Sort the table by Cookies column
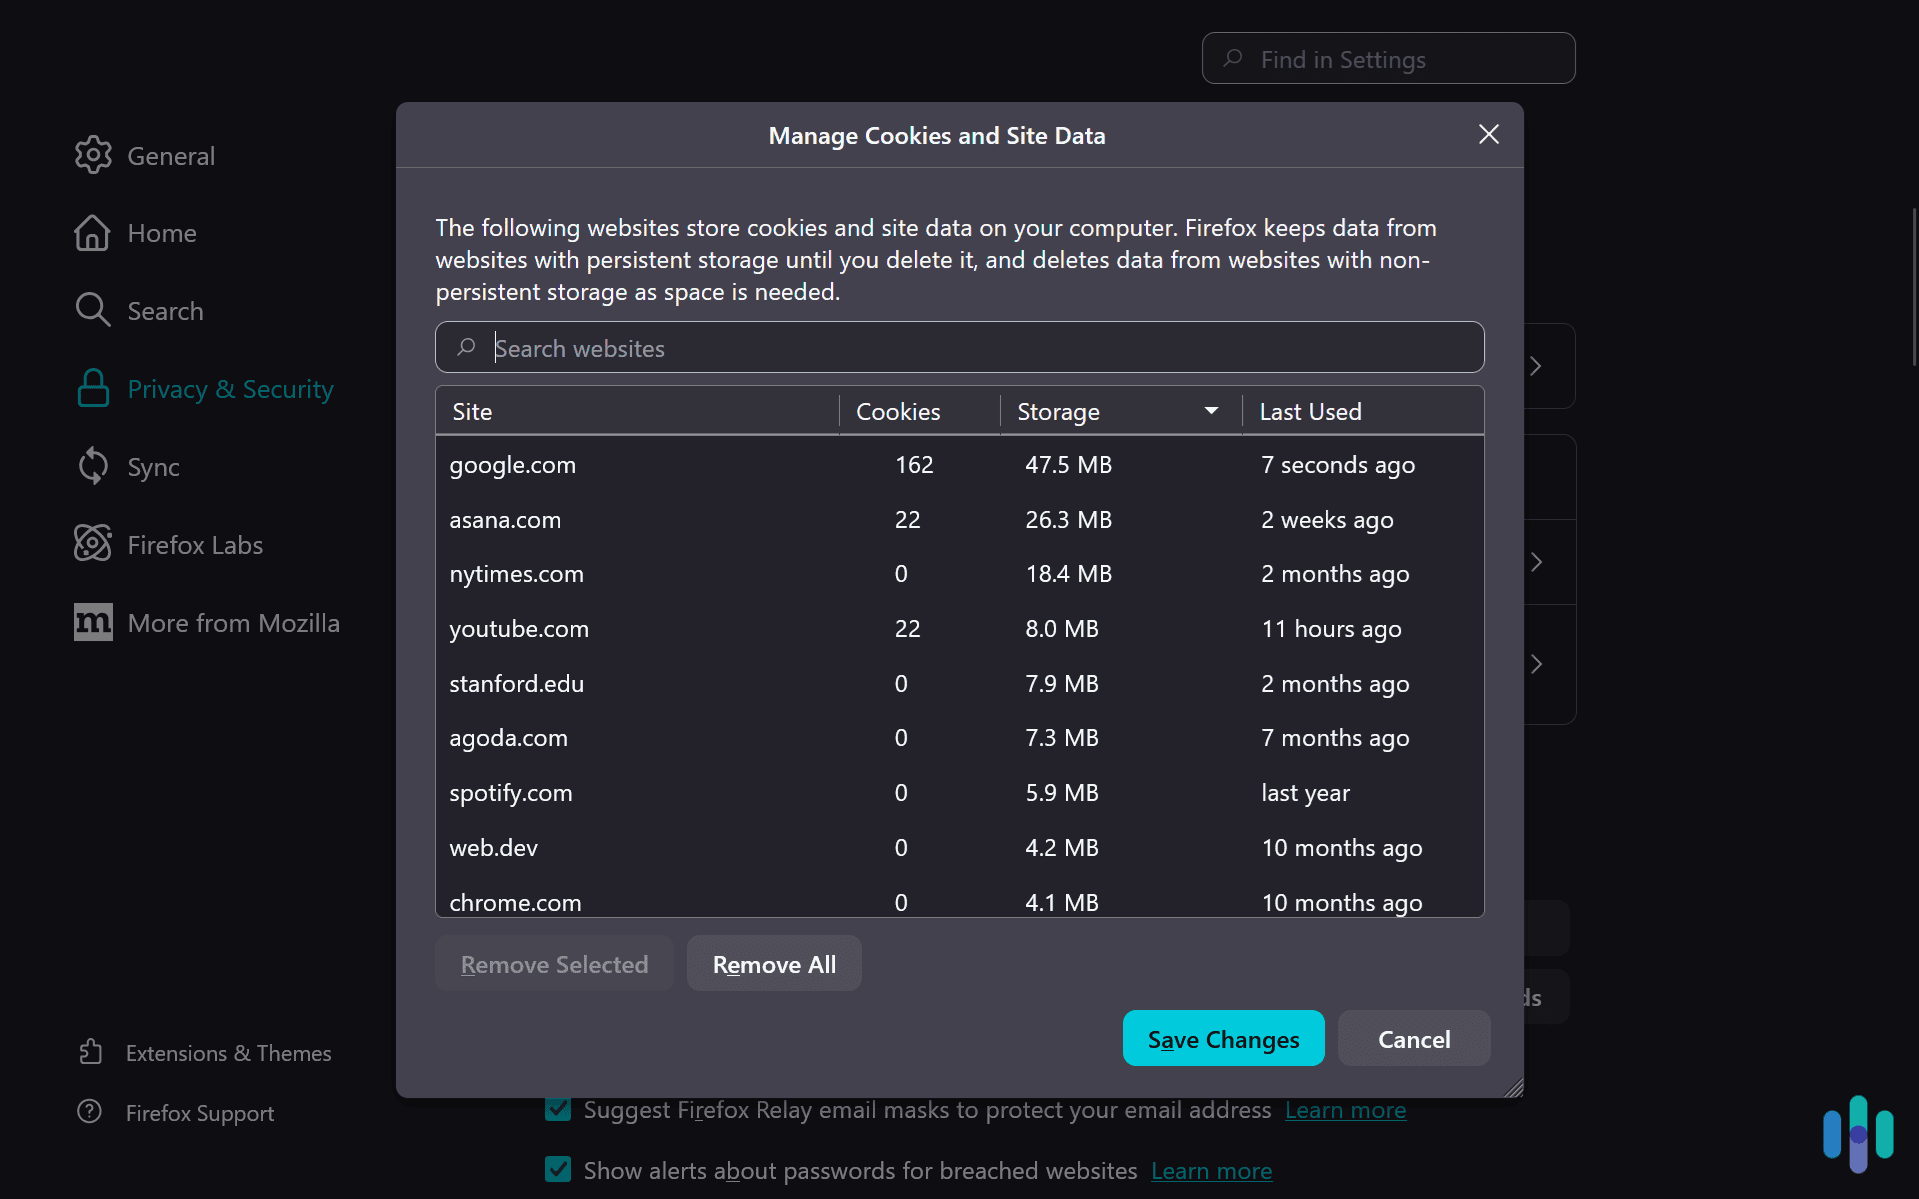This screenshot has height=1199, width=1919. point(920,411)
